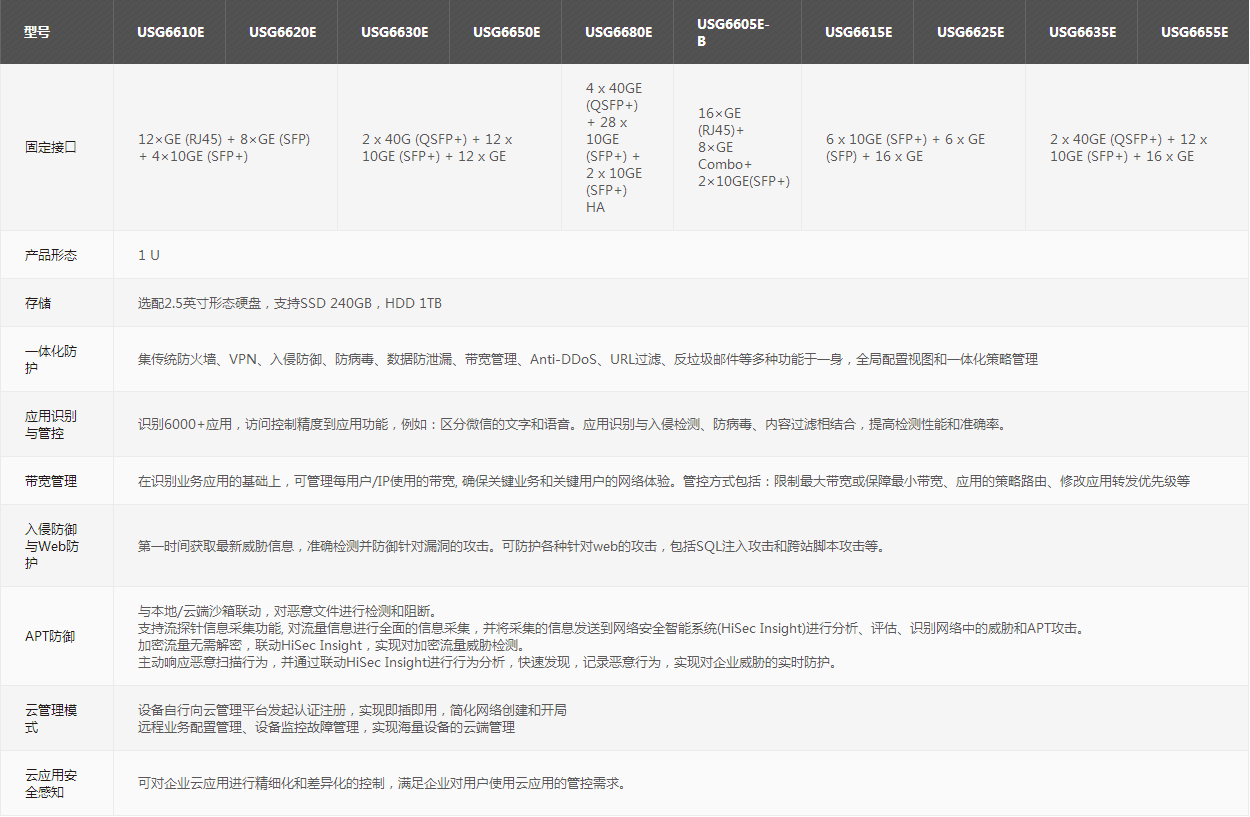This screenshot has height=817, width=1250.
Task: Click the 设备自行向云管理平台发起认证注册 line
Action: [352, 710]
